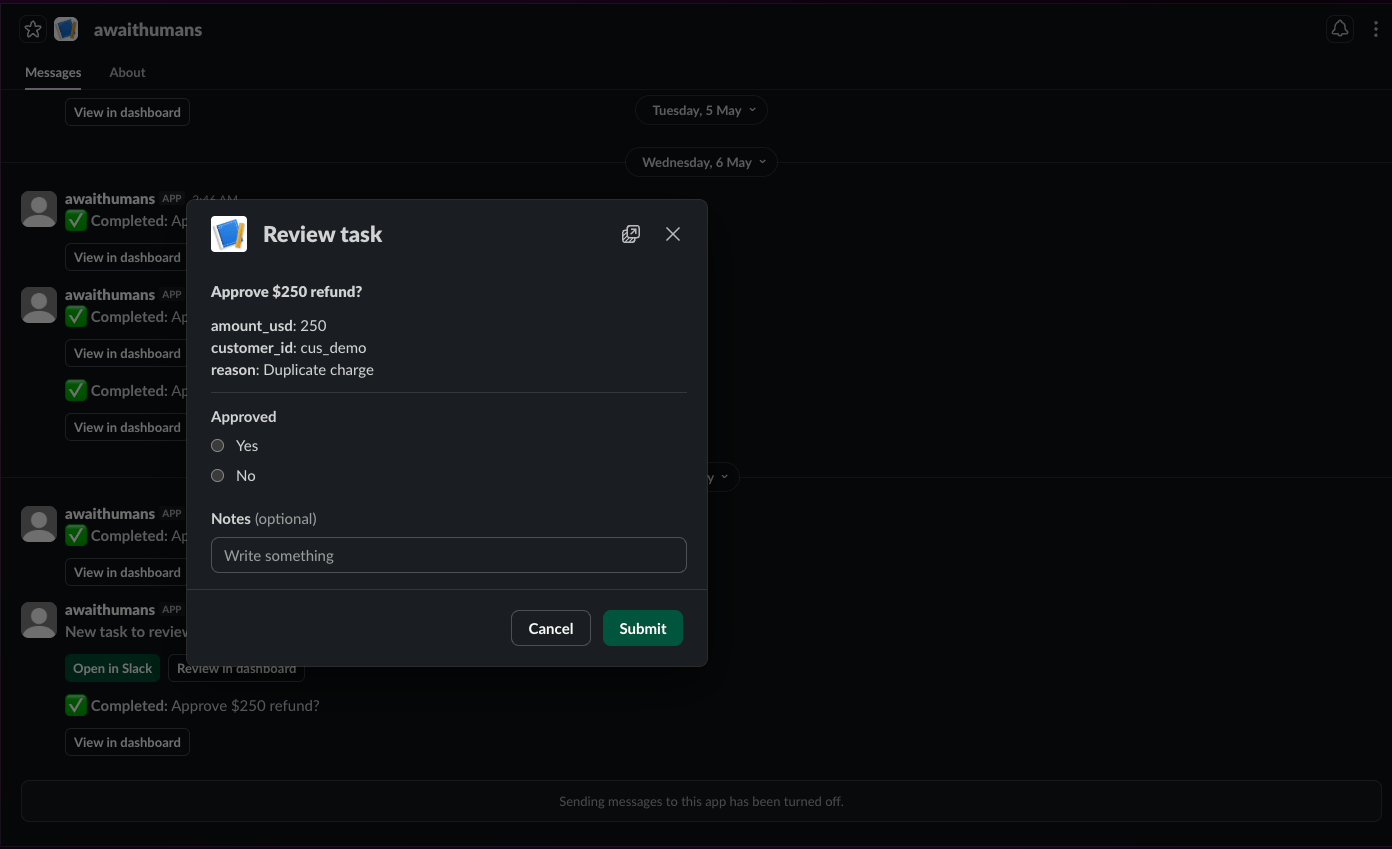Open the Wednesday, 6 May date dropdown
Viewport: 1392px width, 849px height.
coord(701,162)
